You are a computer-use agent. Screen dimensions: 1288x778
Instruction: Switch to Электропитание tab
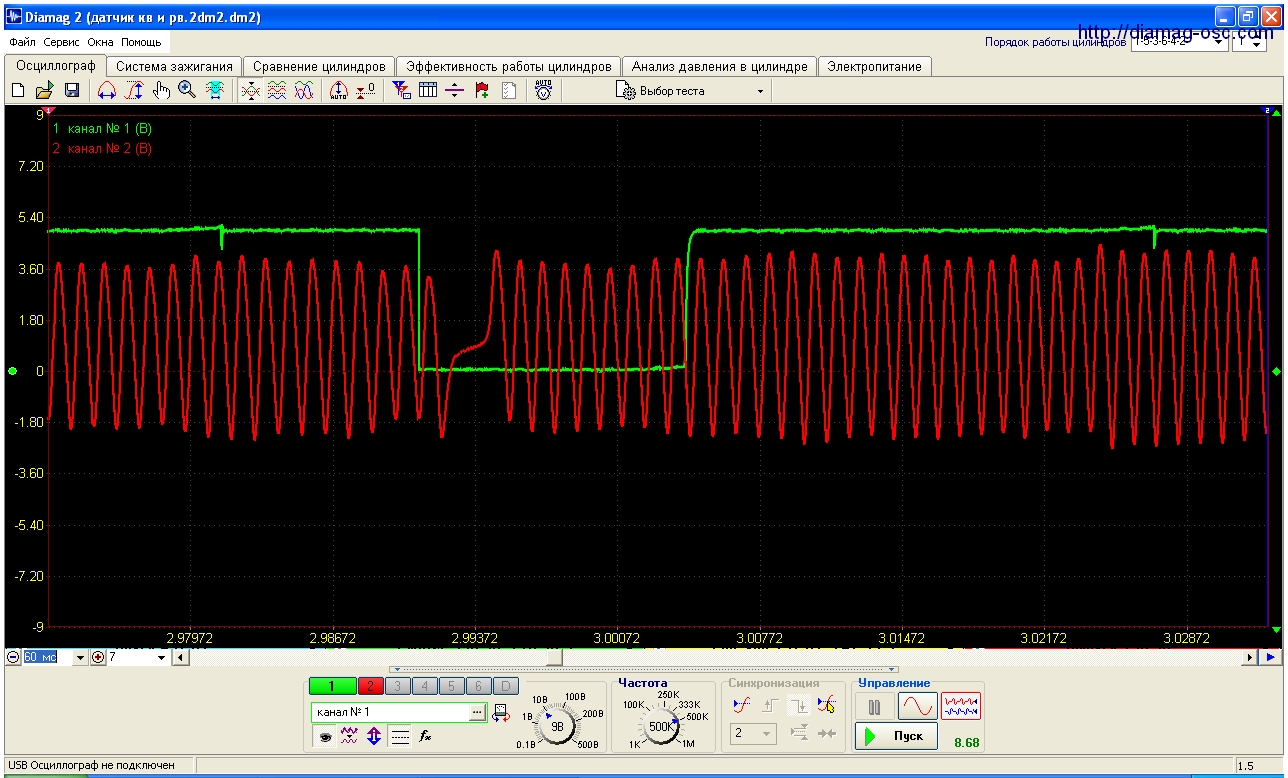875,66
